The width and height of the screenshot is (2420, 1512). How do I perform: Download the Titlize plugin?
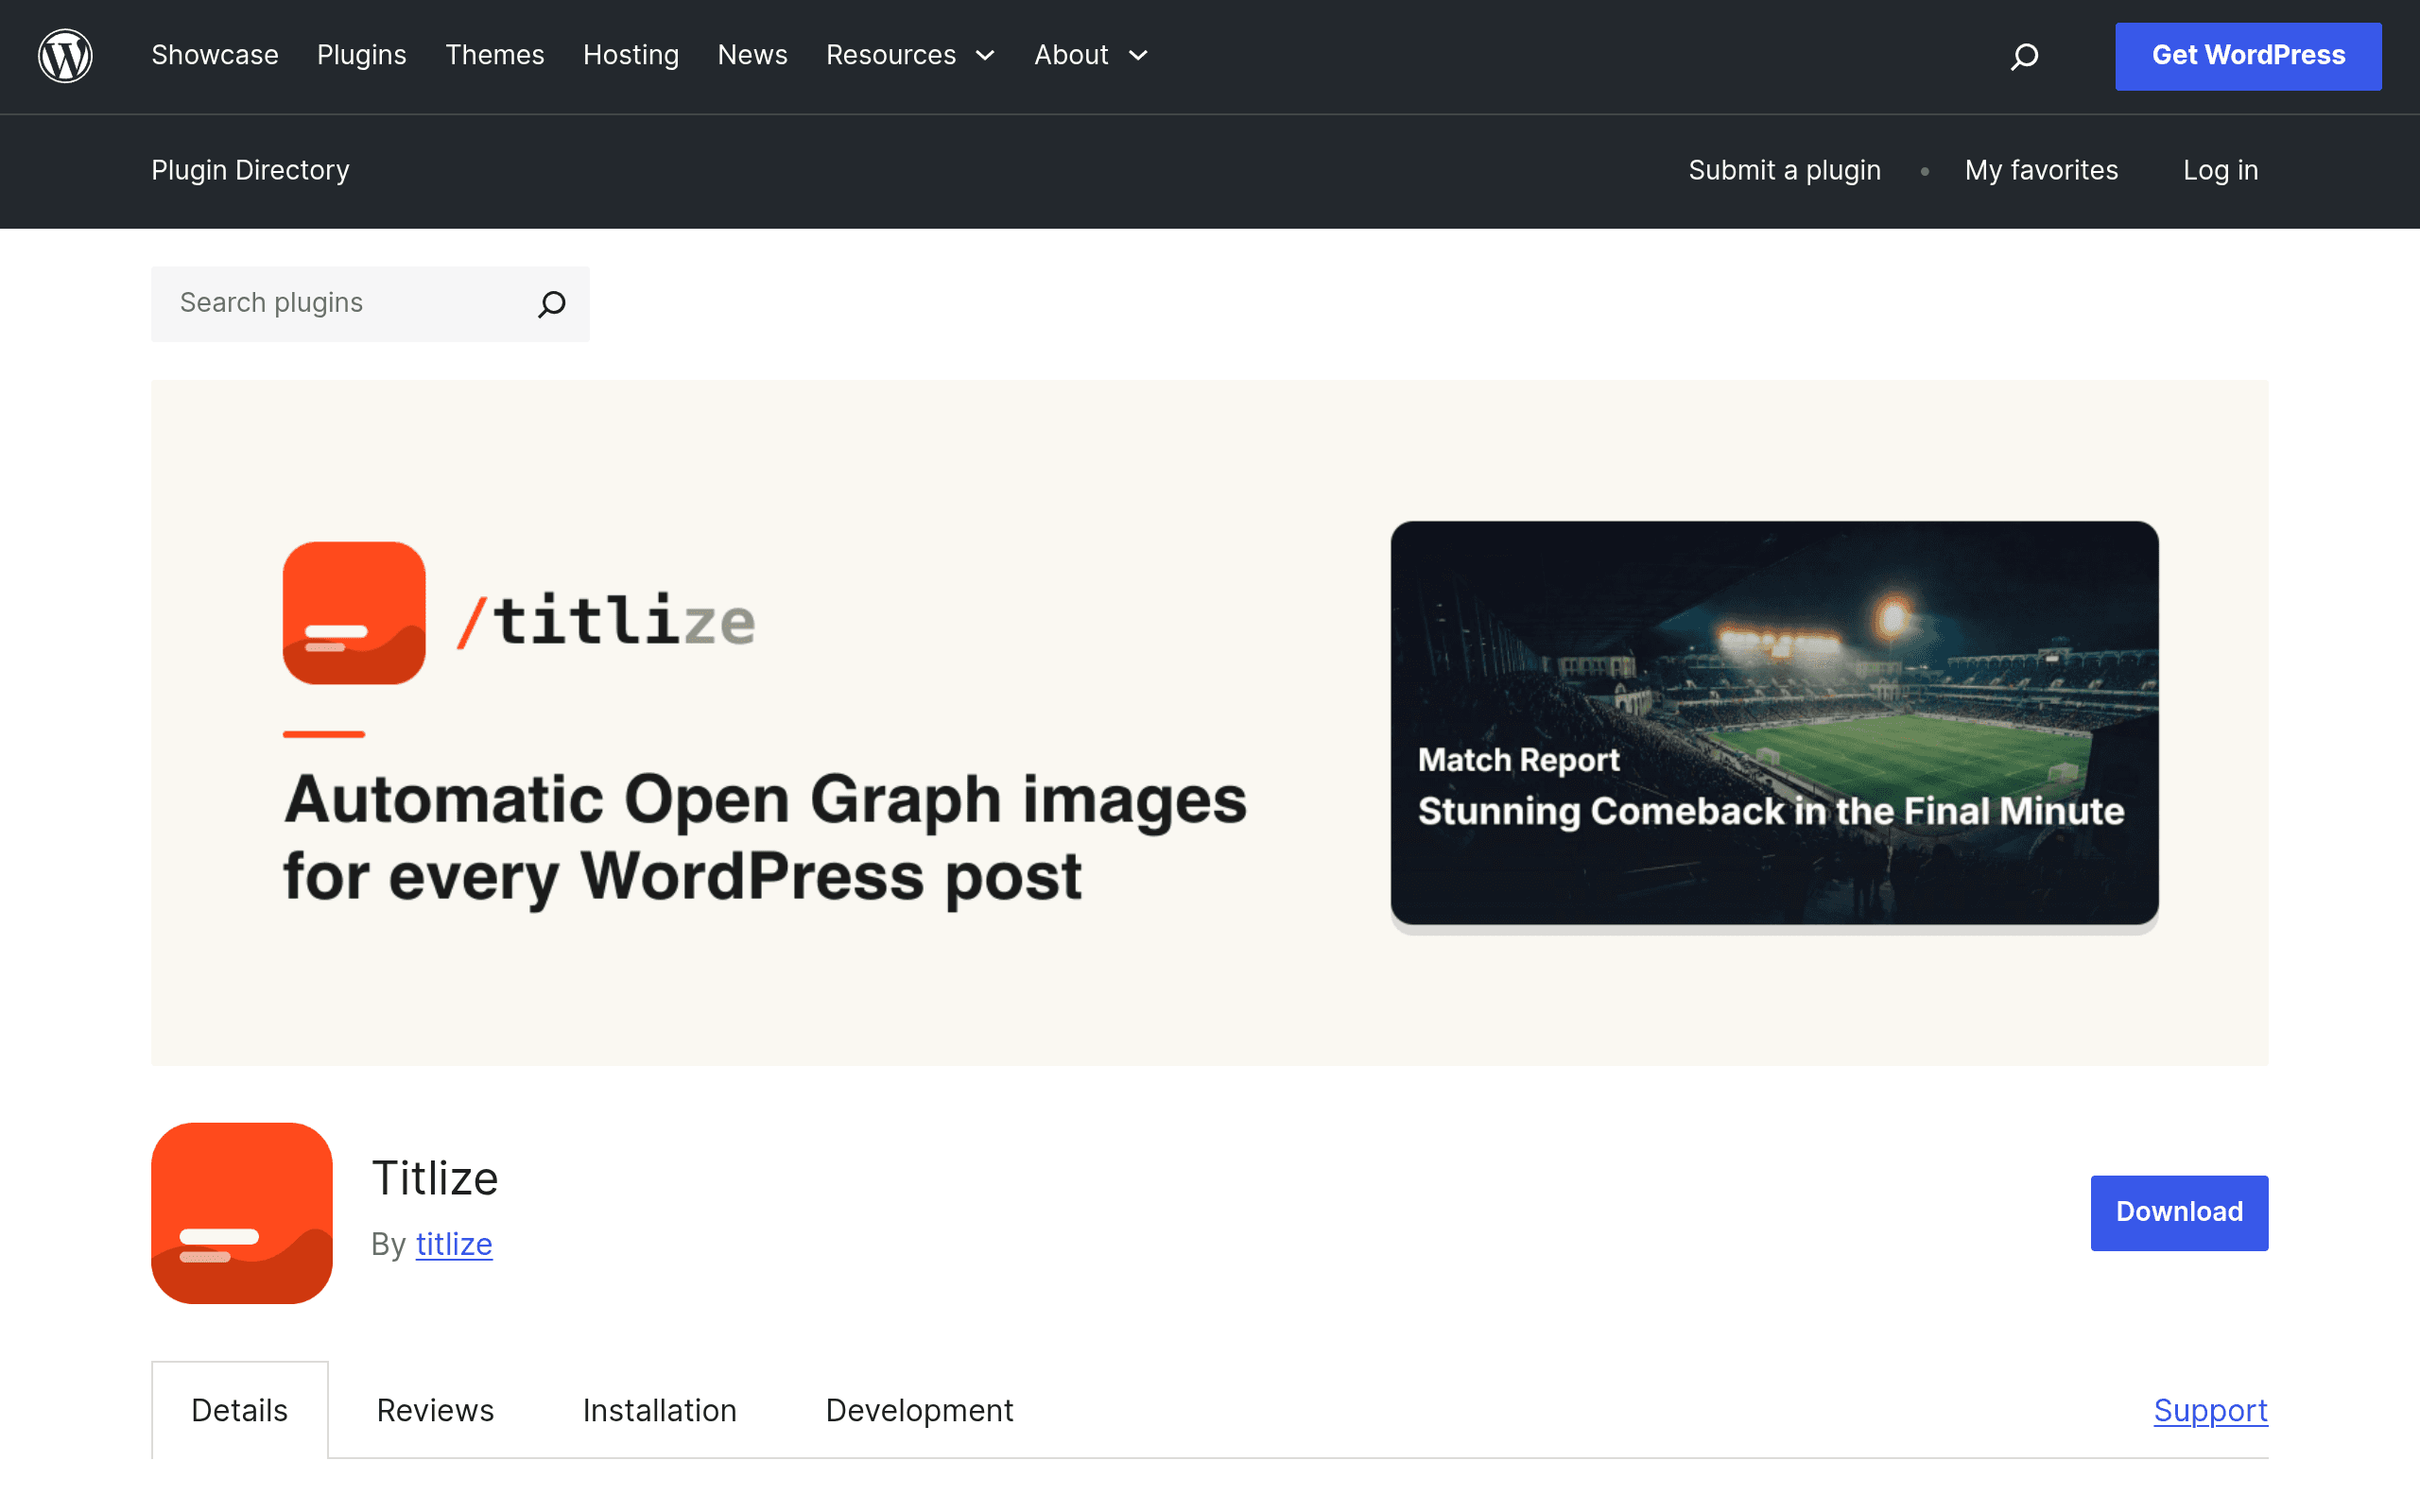2179,1212
